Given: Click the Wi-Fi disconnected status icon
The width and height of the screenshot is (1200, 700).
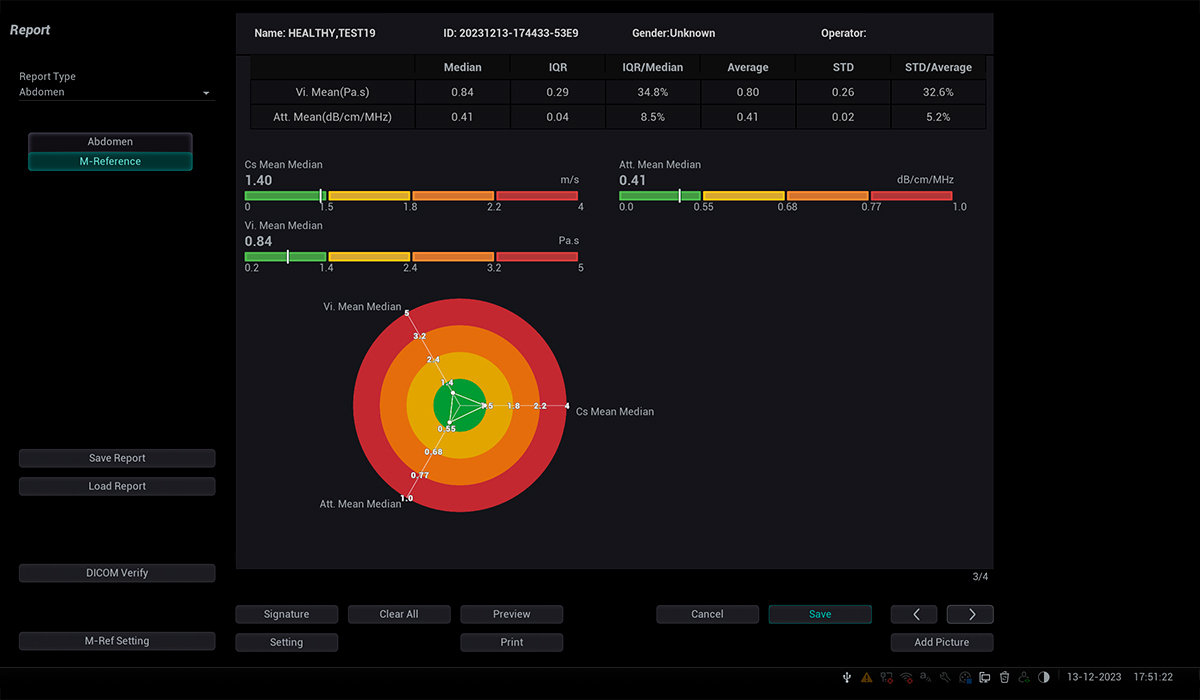Looking at the screenshot, I should pyautogui.click(x=906, y=678).
